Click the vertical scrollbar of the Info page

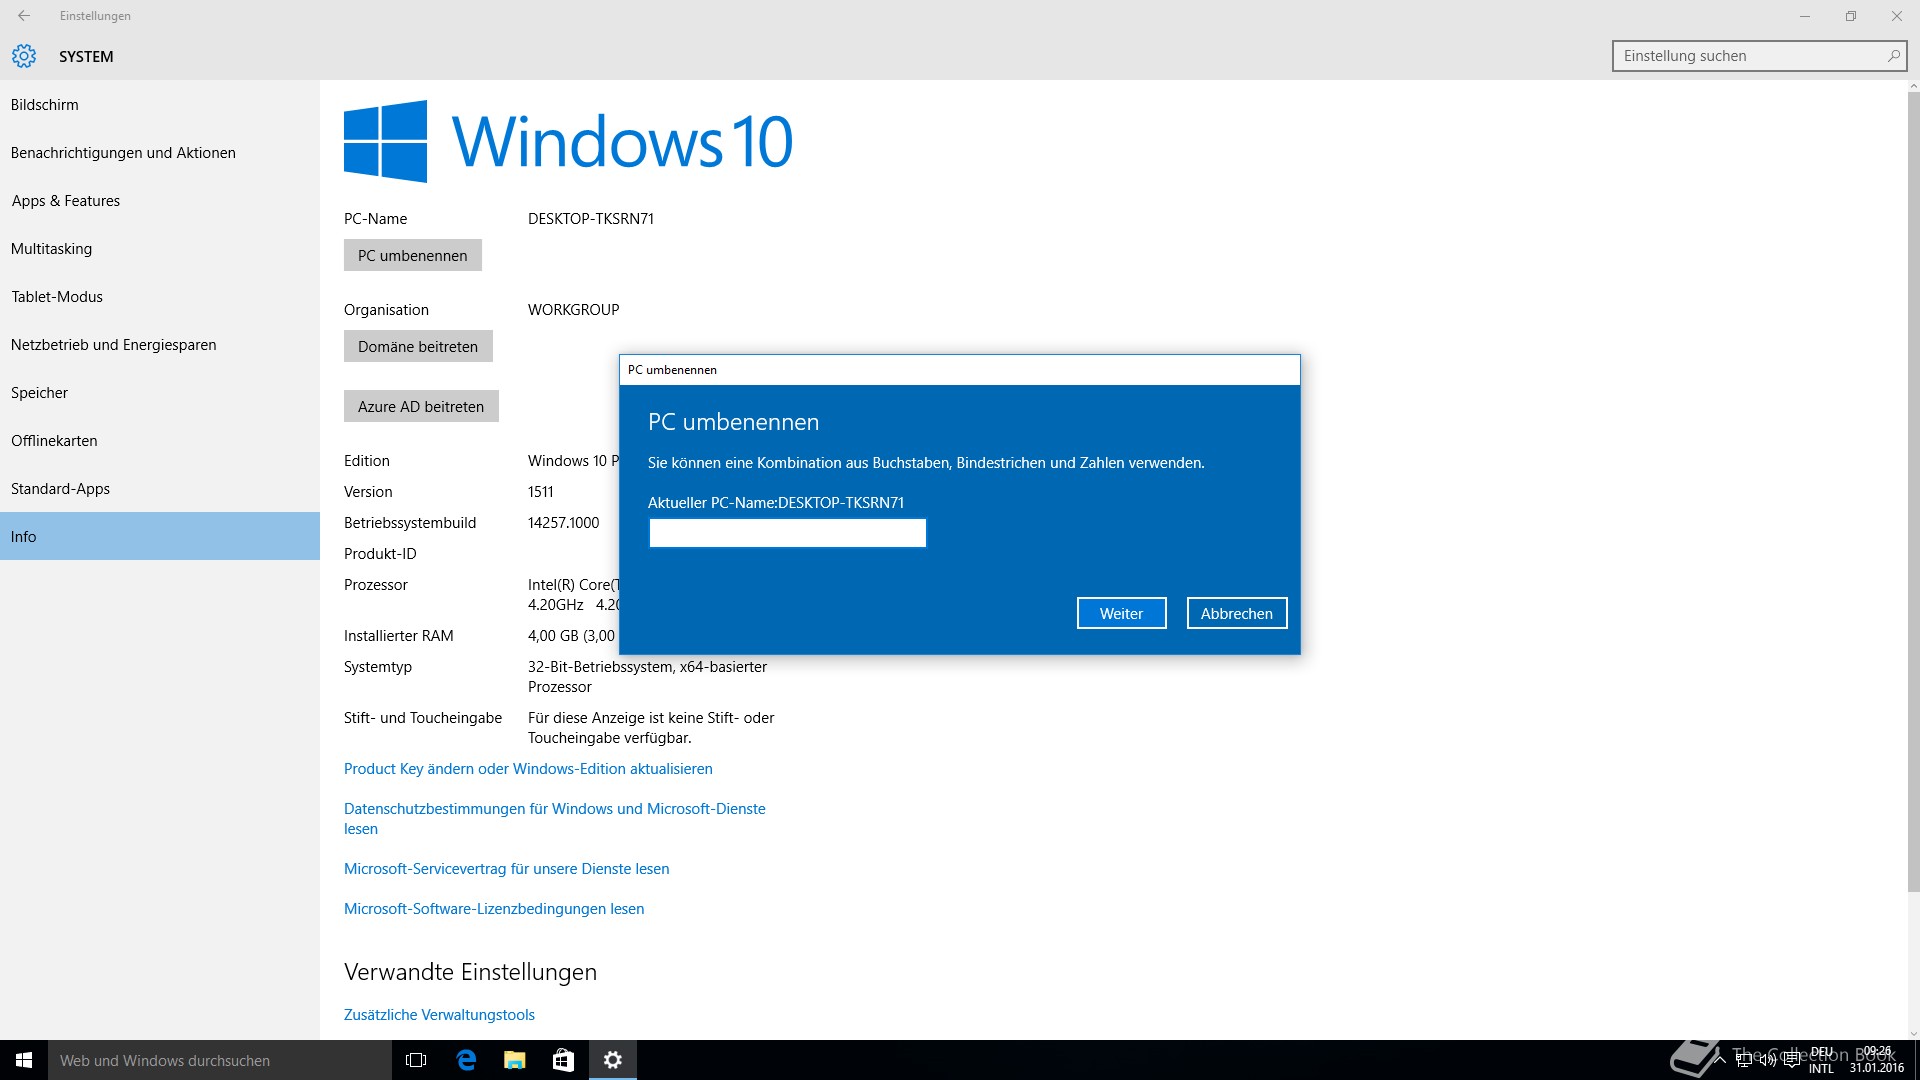tap(1913, 490)
